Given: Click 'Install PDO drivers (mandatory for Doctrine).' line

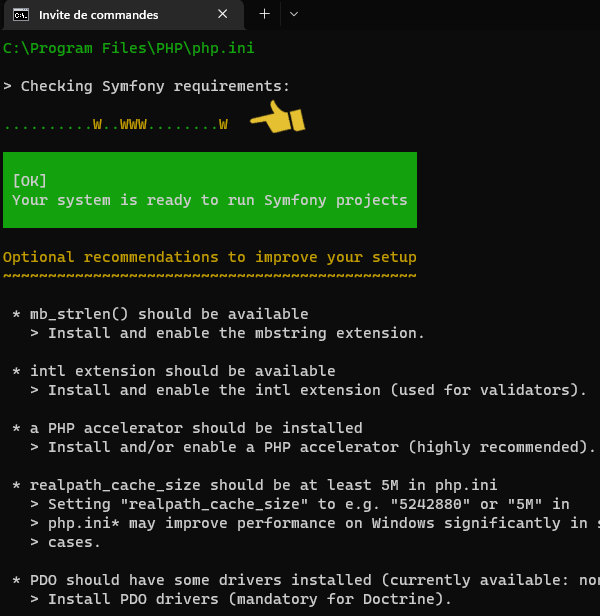Looking at the screenshot, I should click(x=241, y=599).
